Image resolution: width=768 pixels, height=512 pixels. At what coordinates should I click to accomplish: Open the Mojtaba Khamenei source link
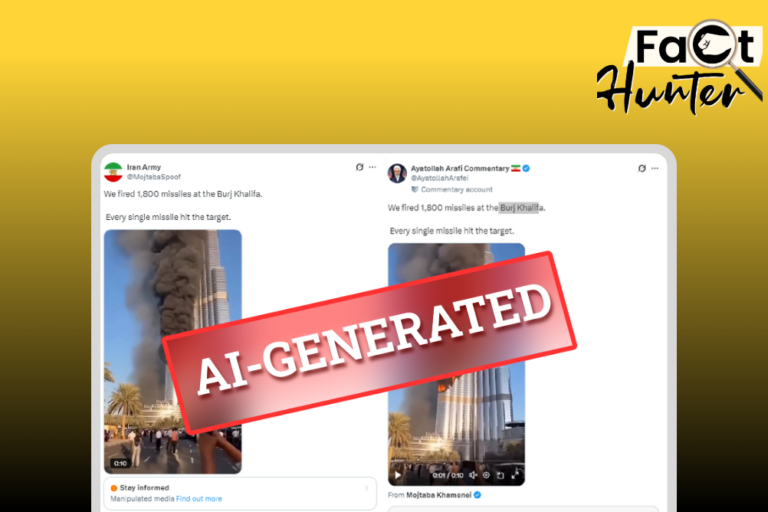pos(439,495)
